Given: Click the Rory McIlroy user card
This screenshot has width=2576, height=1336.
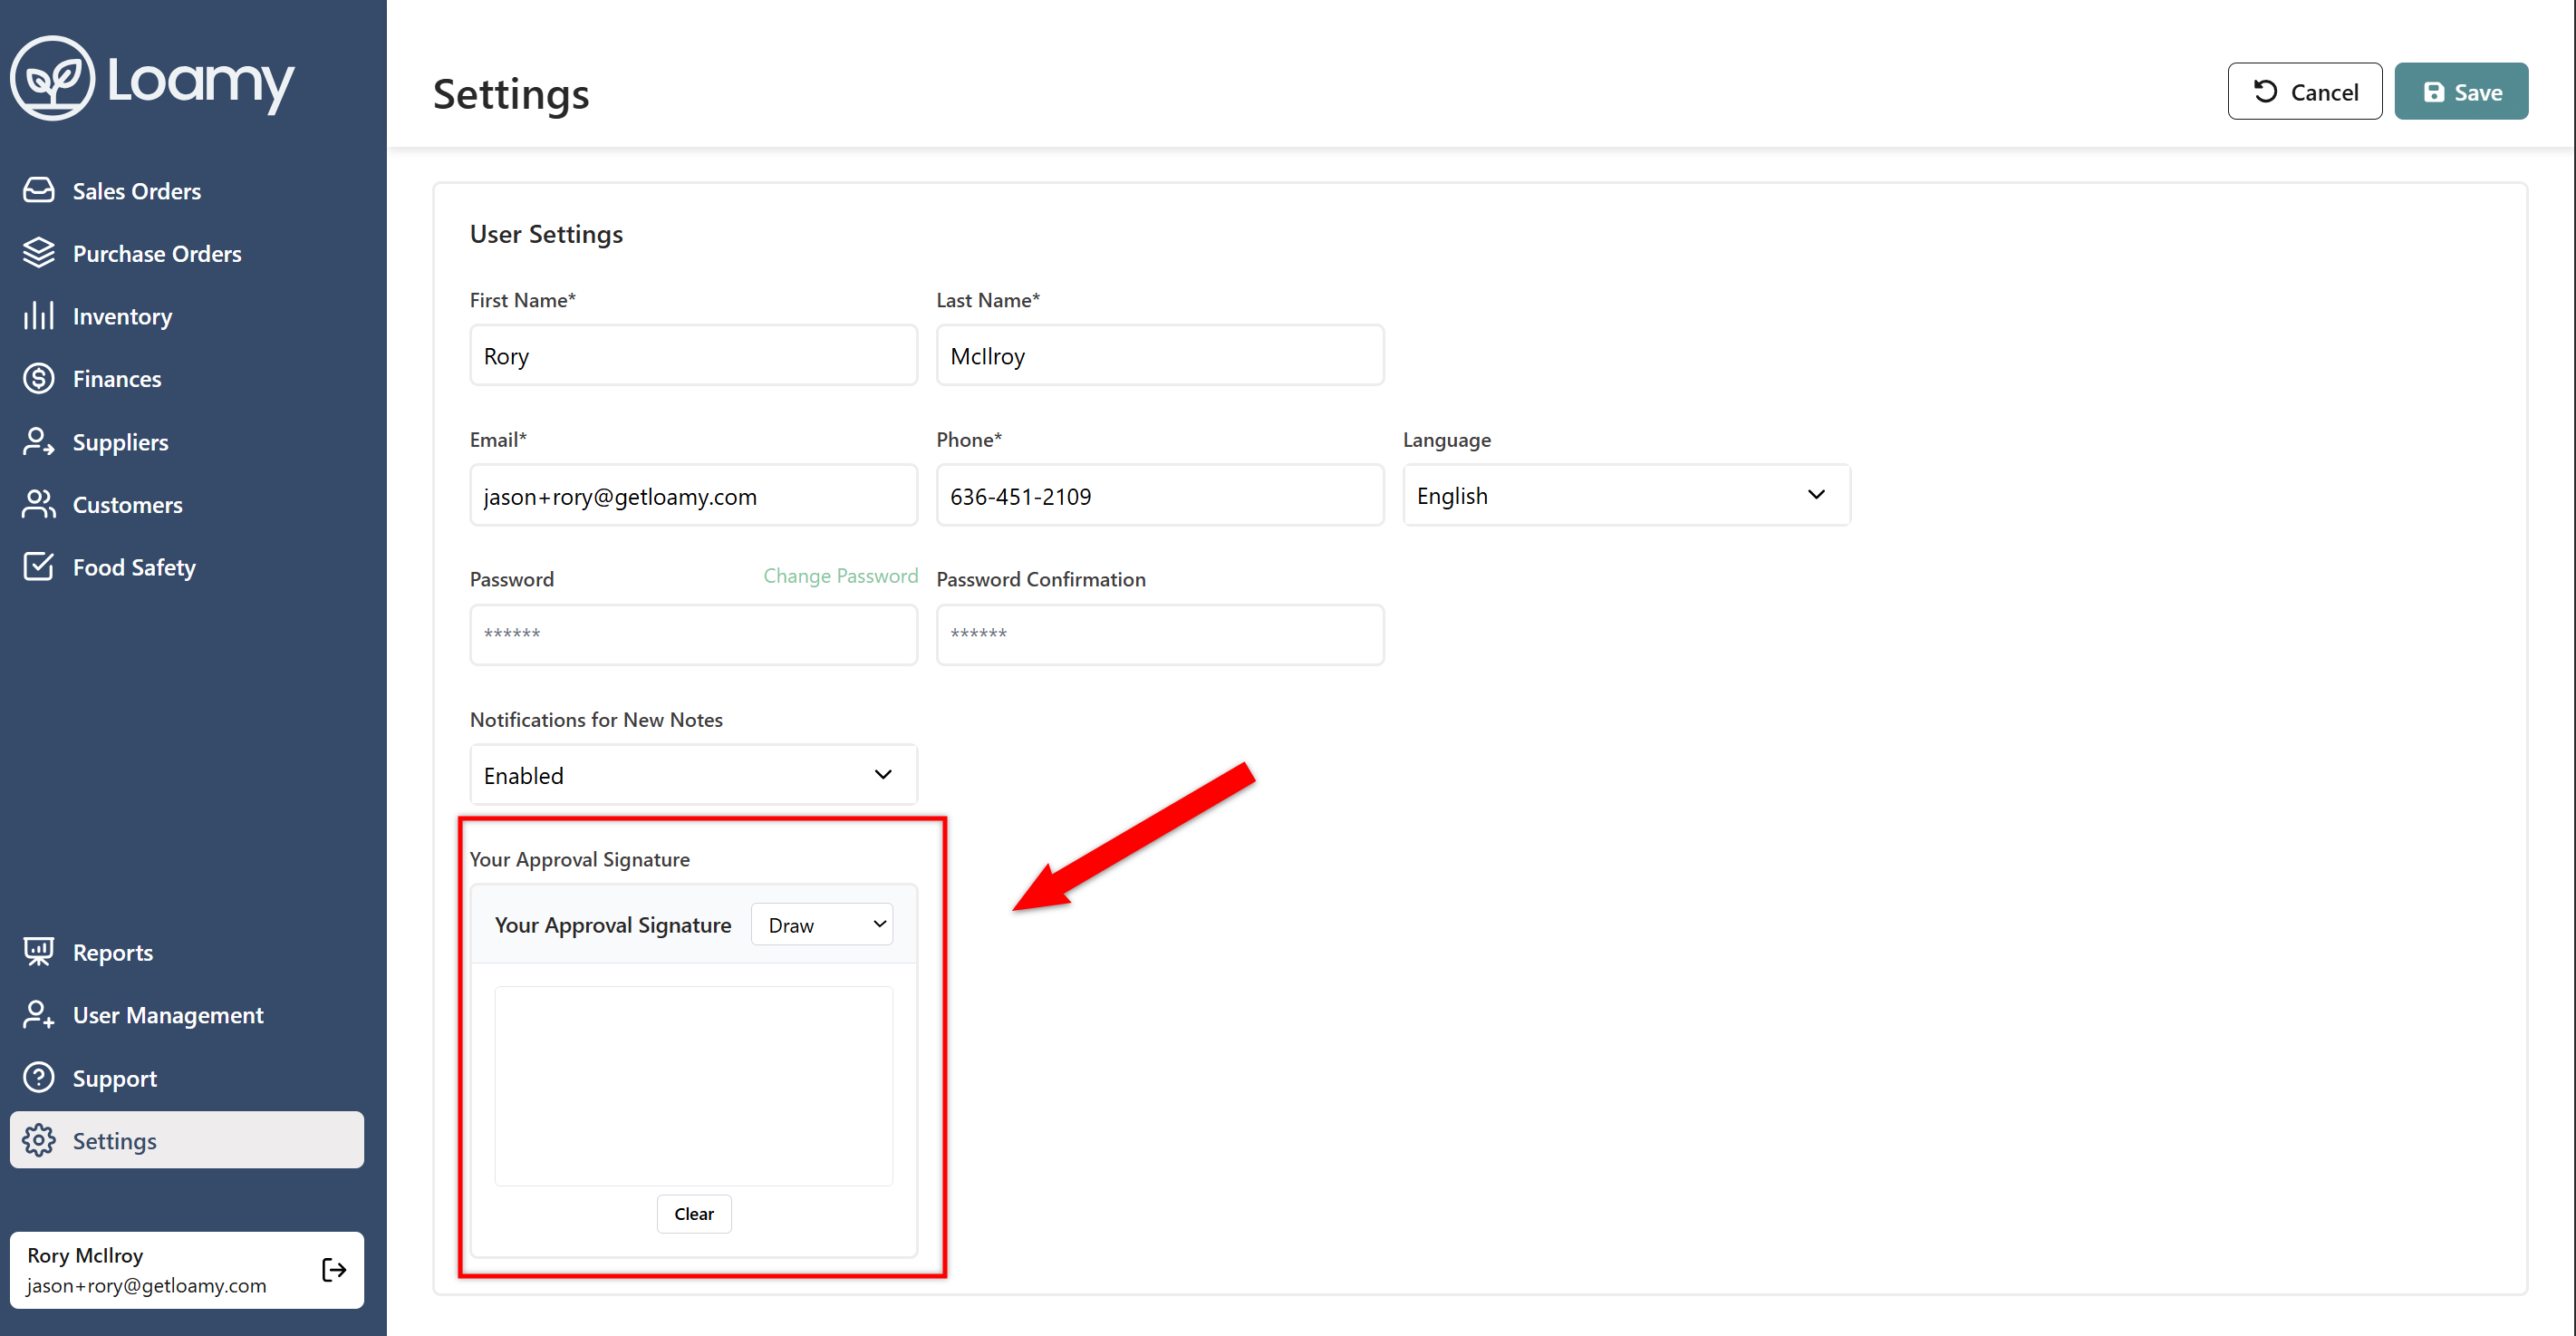Looking at the screenshot, I should click(x=187, y=1269).
